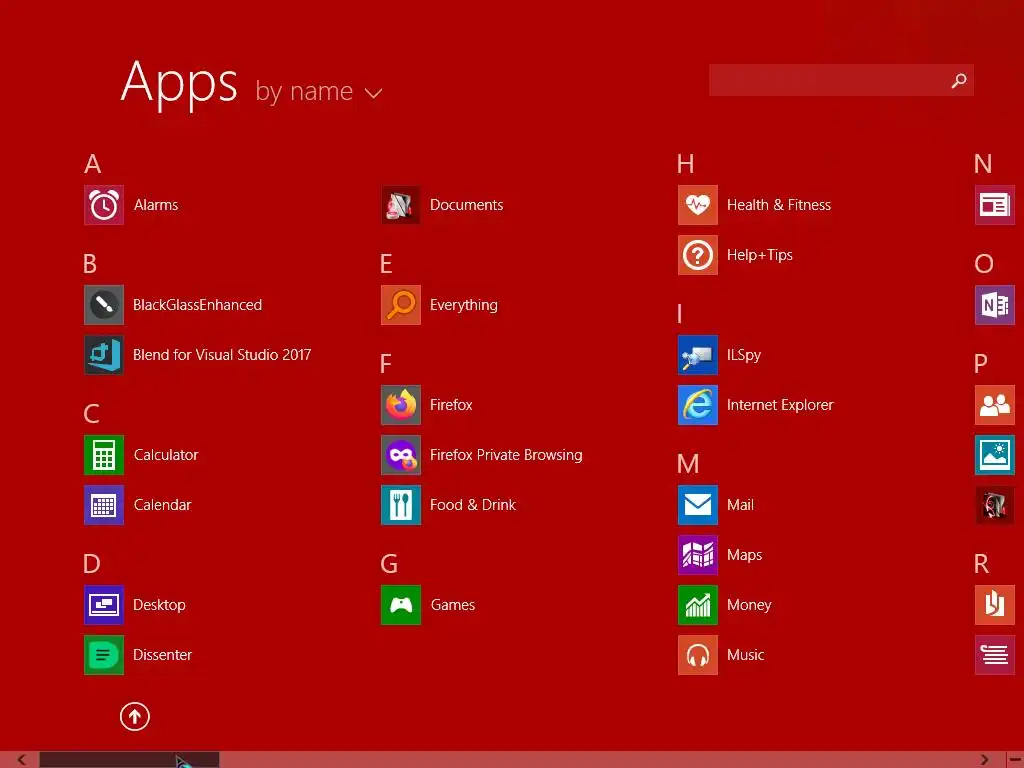Open the Health & Fitness icon
Viewport: 1024px width, 768px height.
click(698, 205)
